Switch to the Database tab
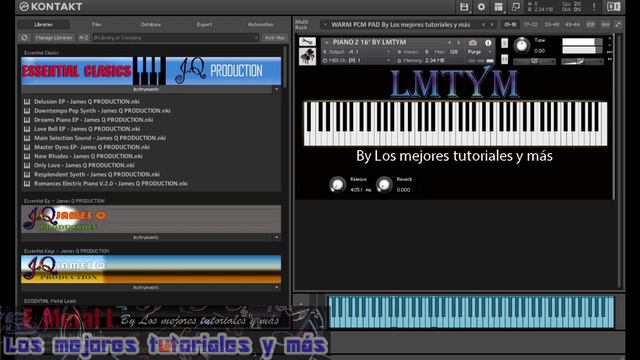 151,24
